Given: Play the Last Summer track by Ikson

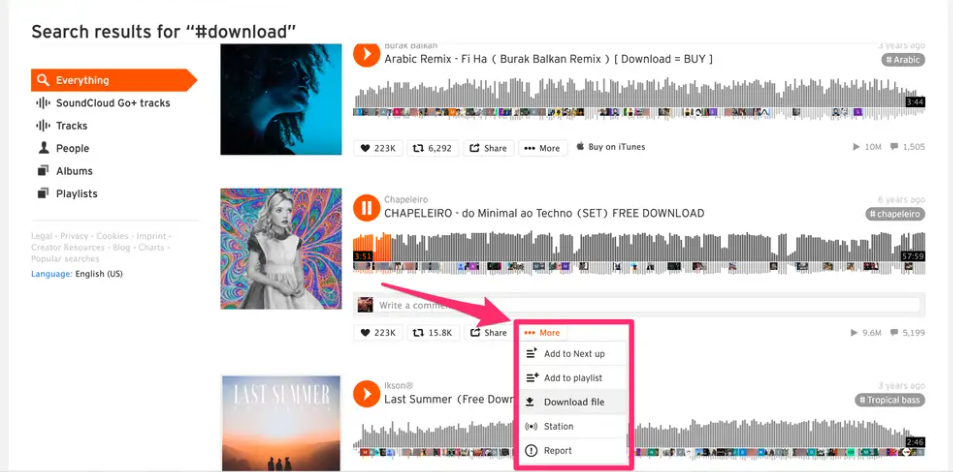Looking at the screenshot, I should click(366, 394).
